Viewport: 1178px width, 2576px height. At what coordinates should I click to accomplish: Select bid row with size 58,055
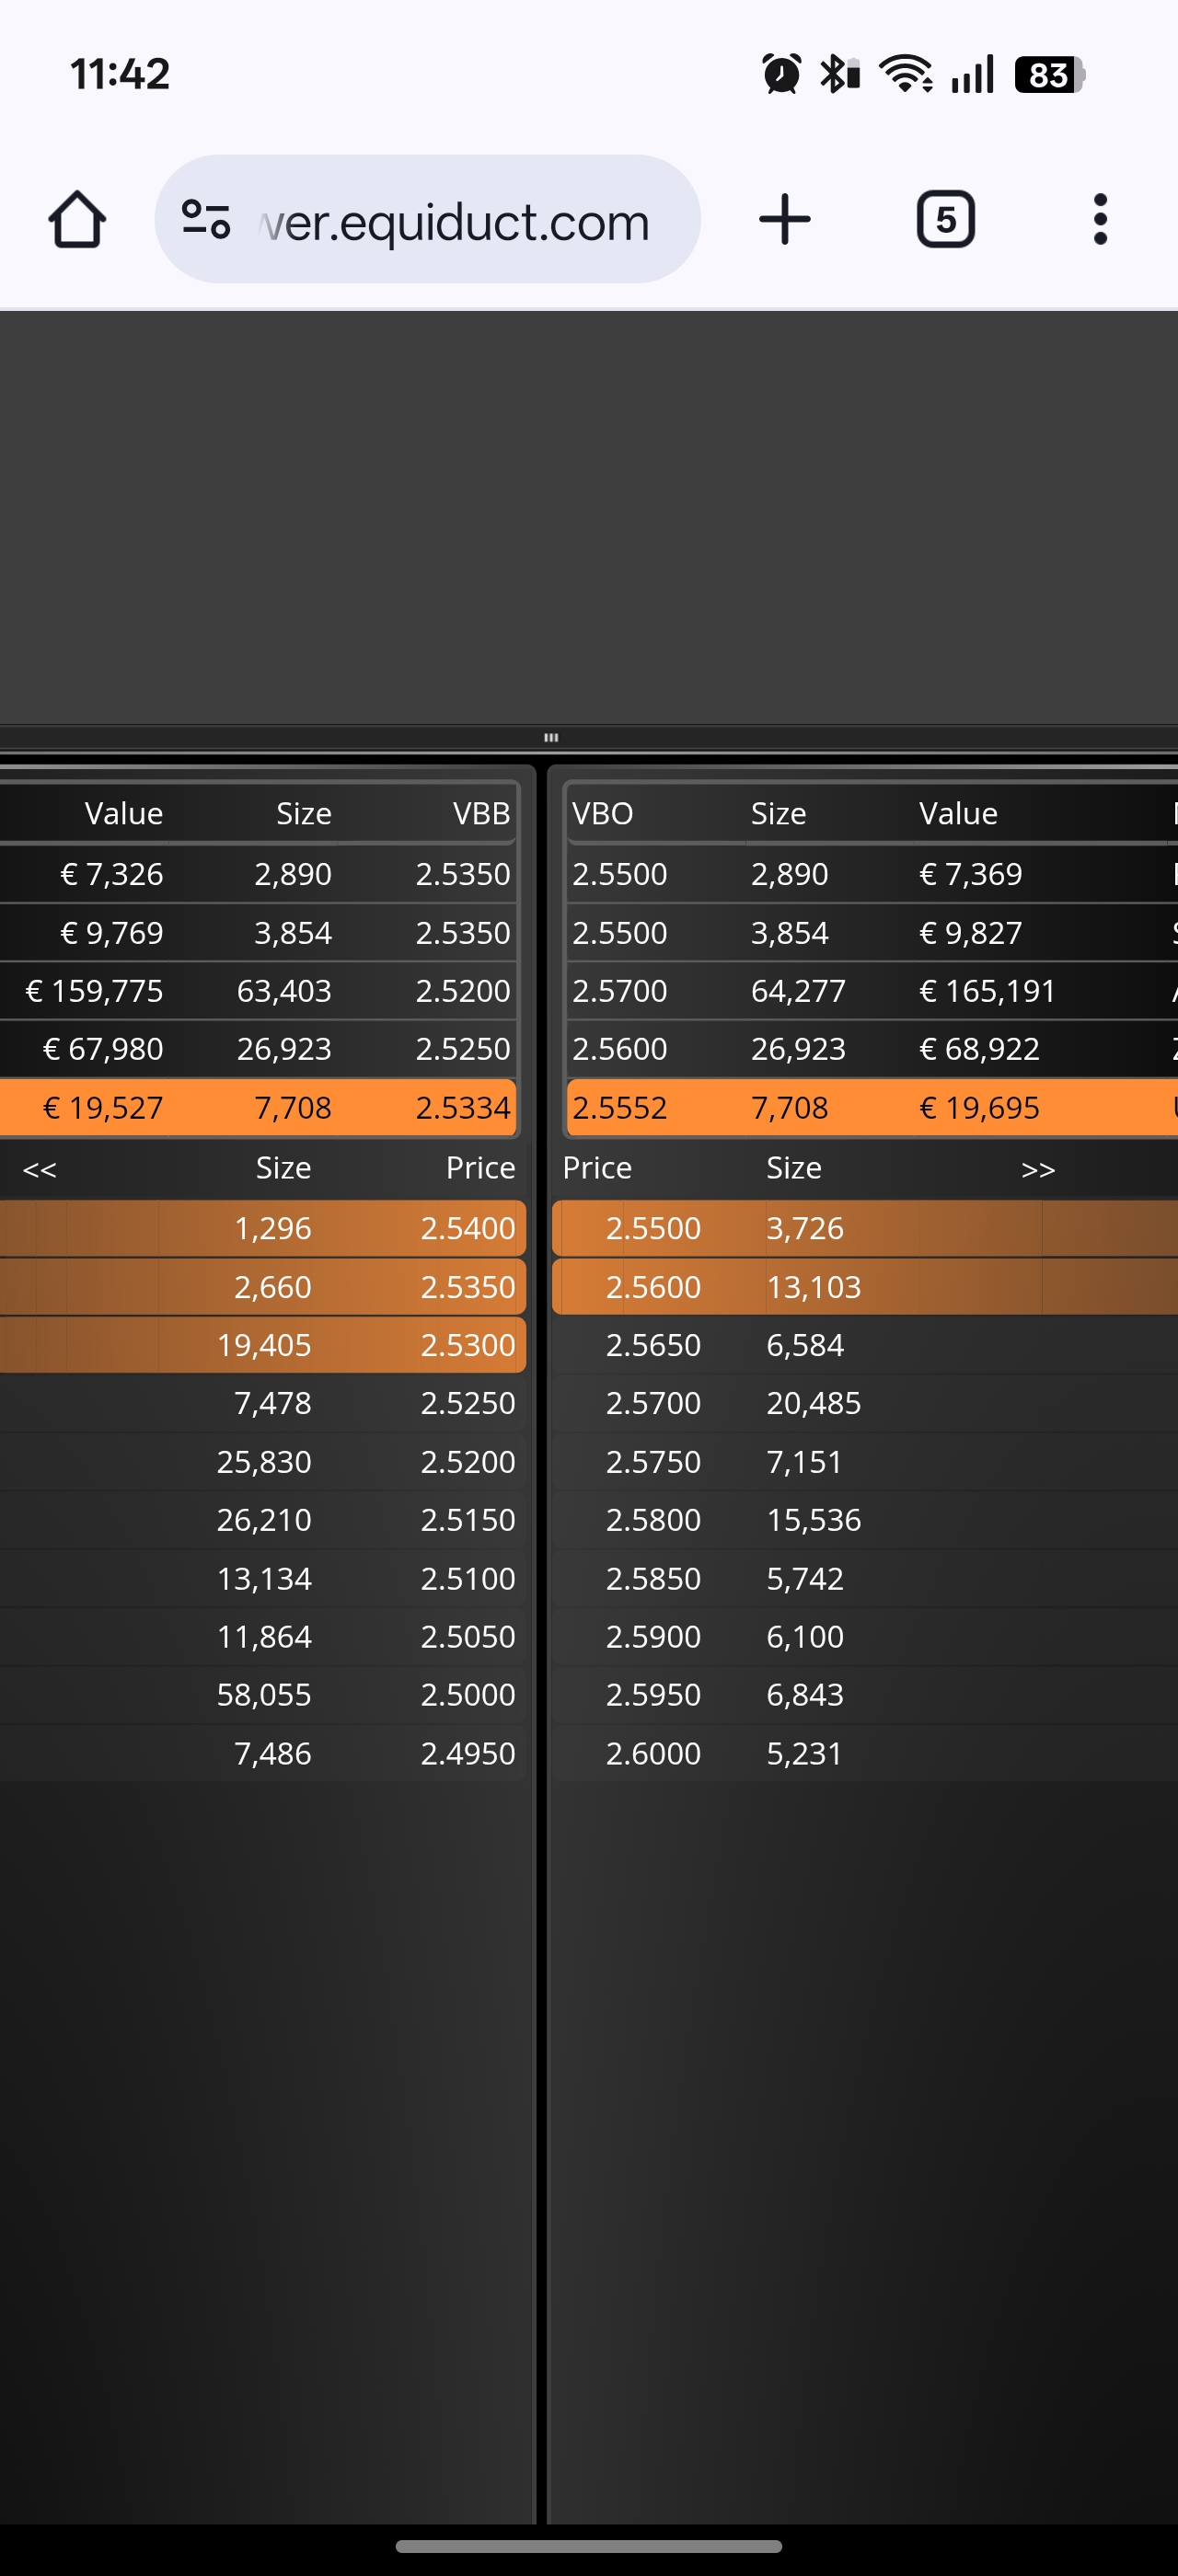point(263,1694)
